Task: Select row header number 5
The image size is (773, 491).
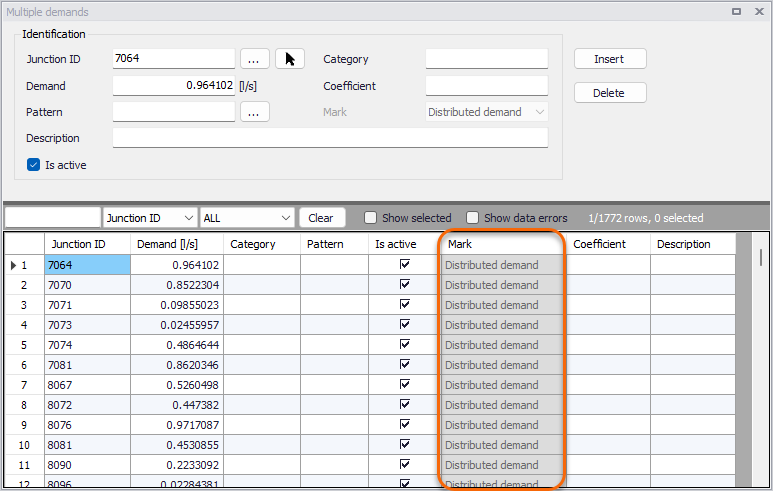Action: pyautogui.click(x=24, y=345)
